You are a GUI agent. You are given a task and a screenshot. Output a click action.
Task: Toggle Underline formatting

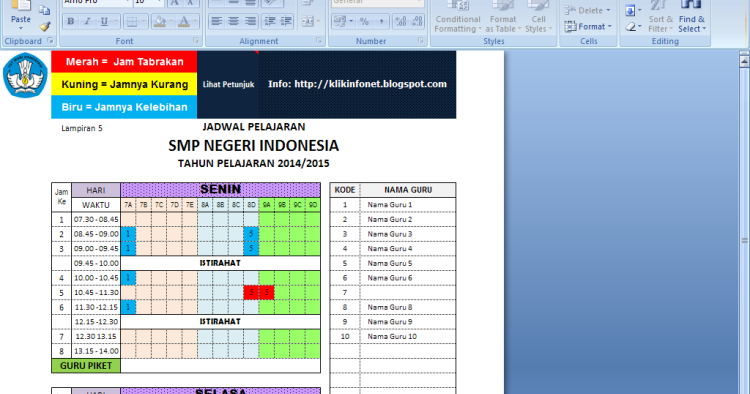(x=103, y=22)
